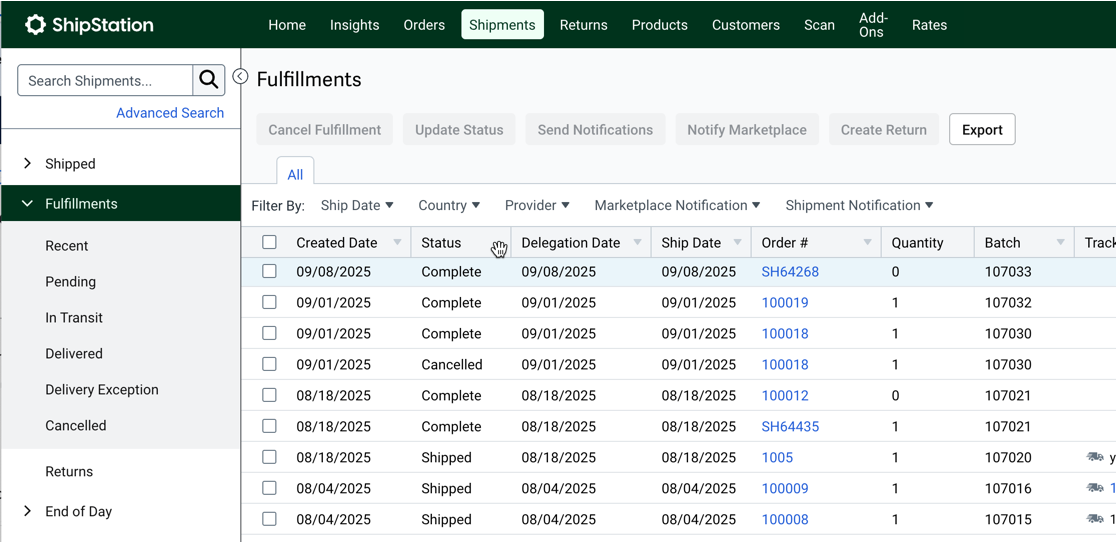Toggle the select-all header checkbox
The width and height of the screenshot is (1118, 542).
coord(269,242)
